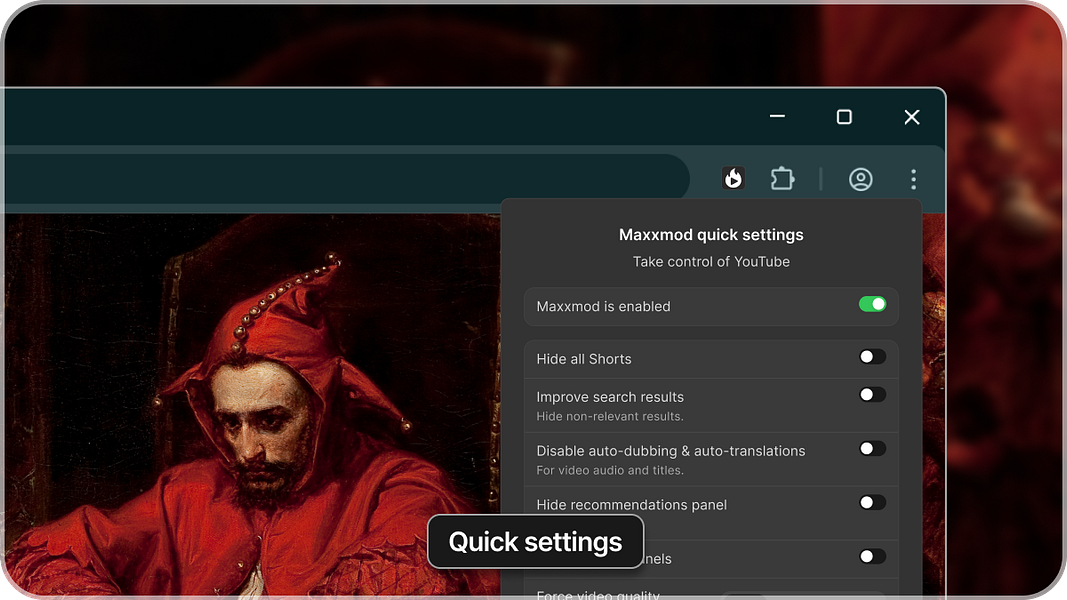Minimize the browser window
The height and width of the screenshot is (600, 1067).
pyautogui.click(x=777, y=116)
